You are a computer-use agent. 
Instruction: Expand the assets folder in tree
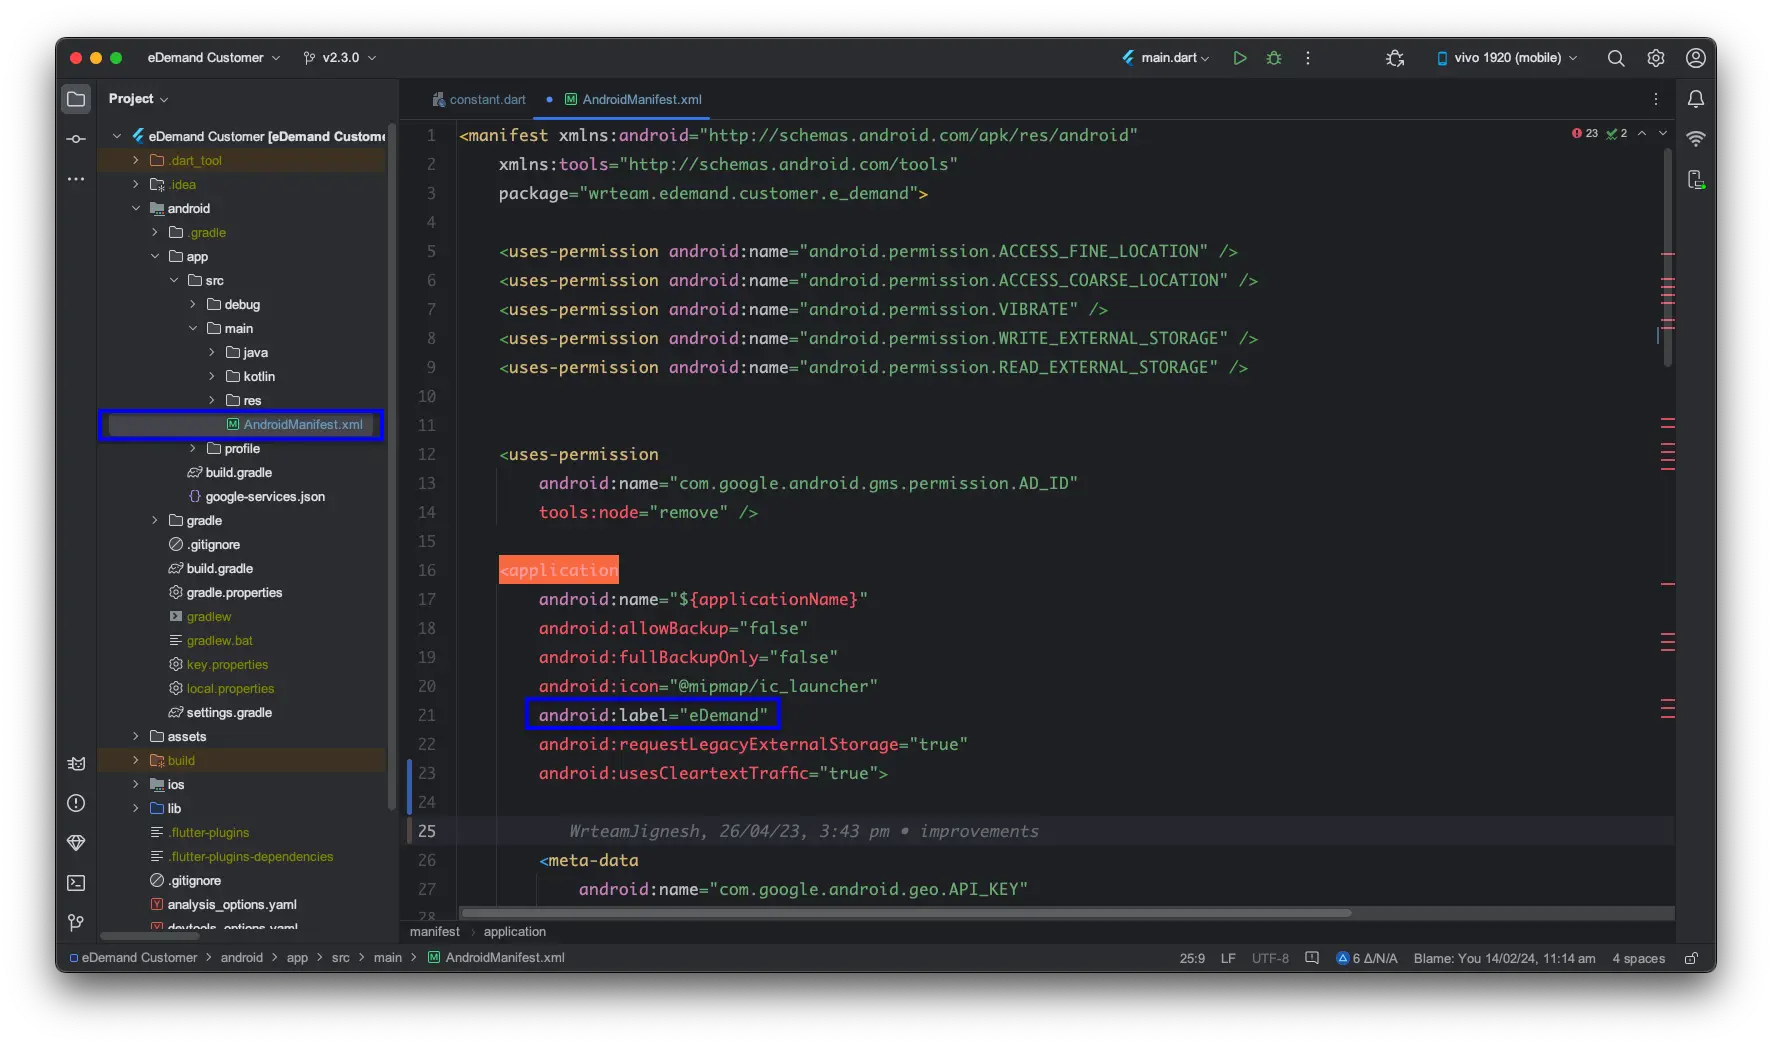click(136, 737)
